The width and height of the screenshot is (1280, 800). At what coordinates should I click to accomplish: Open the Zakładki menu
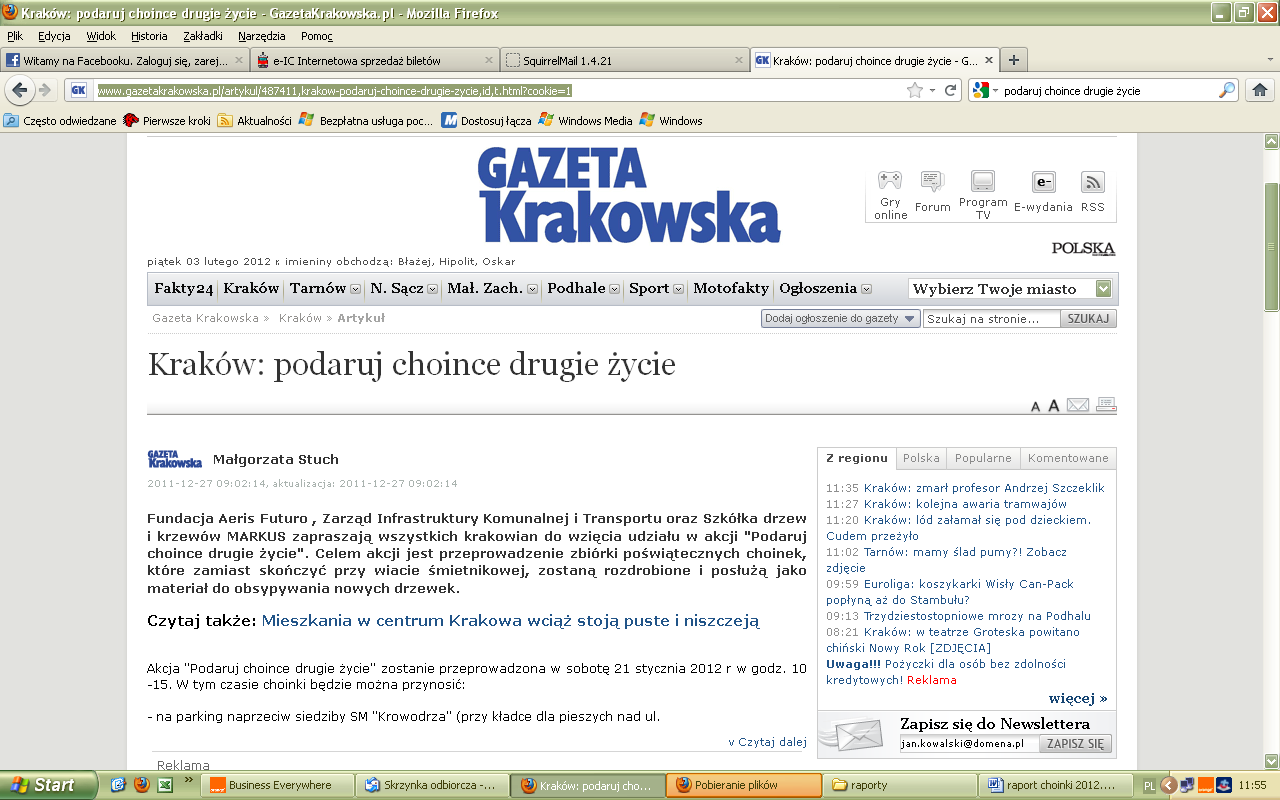tap(203, 36)
